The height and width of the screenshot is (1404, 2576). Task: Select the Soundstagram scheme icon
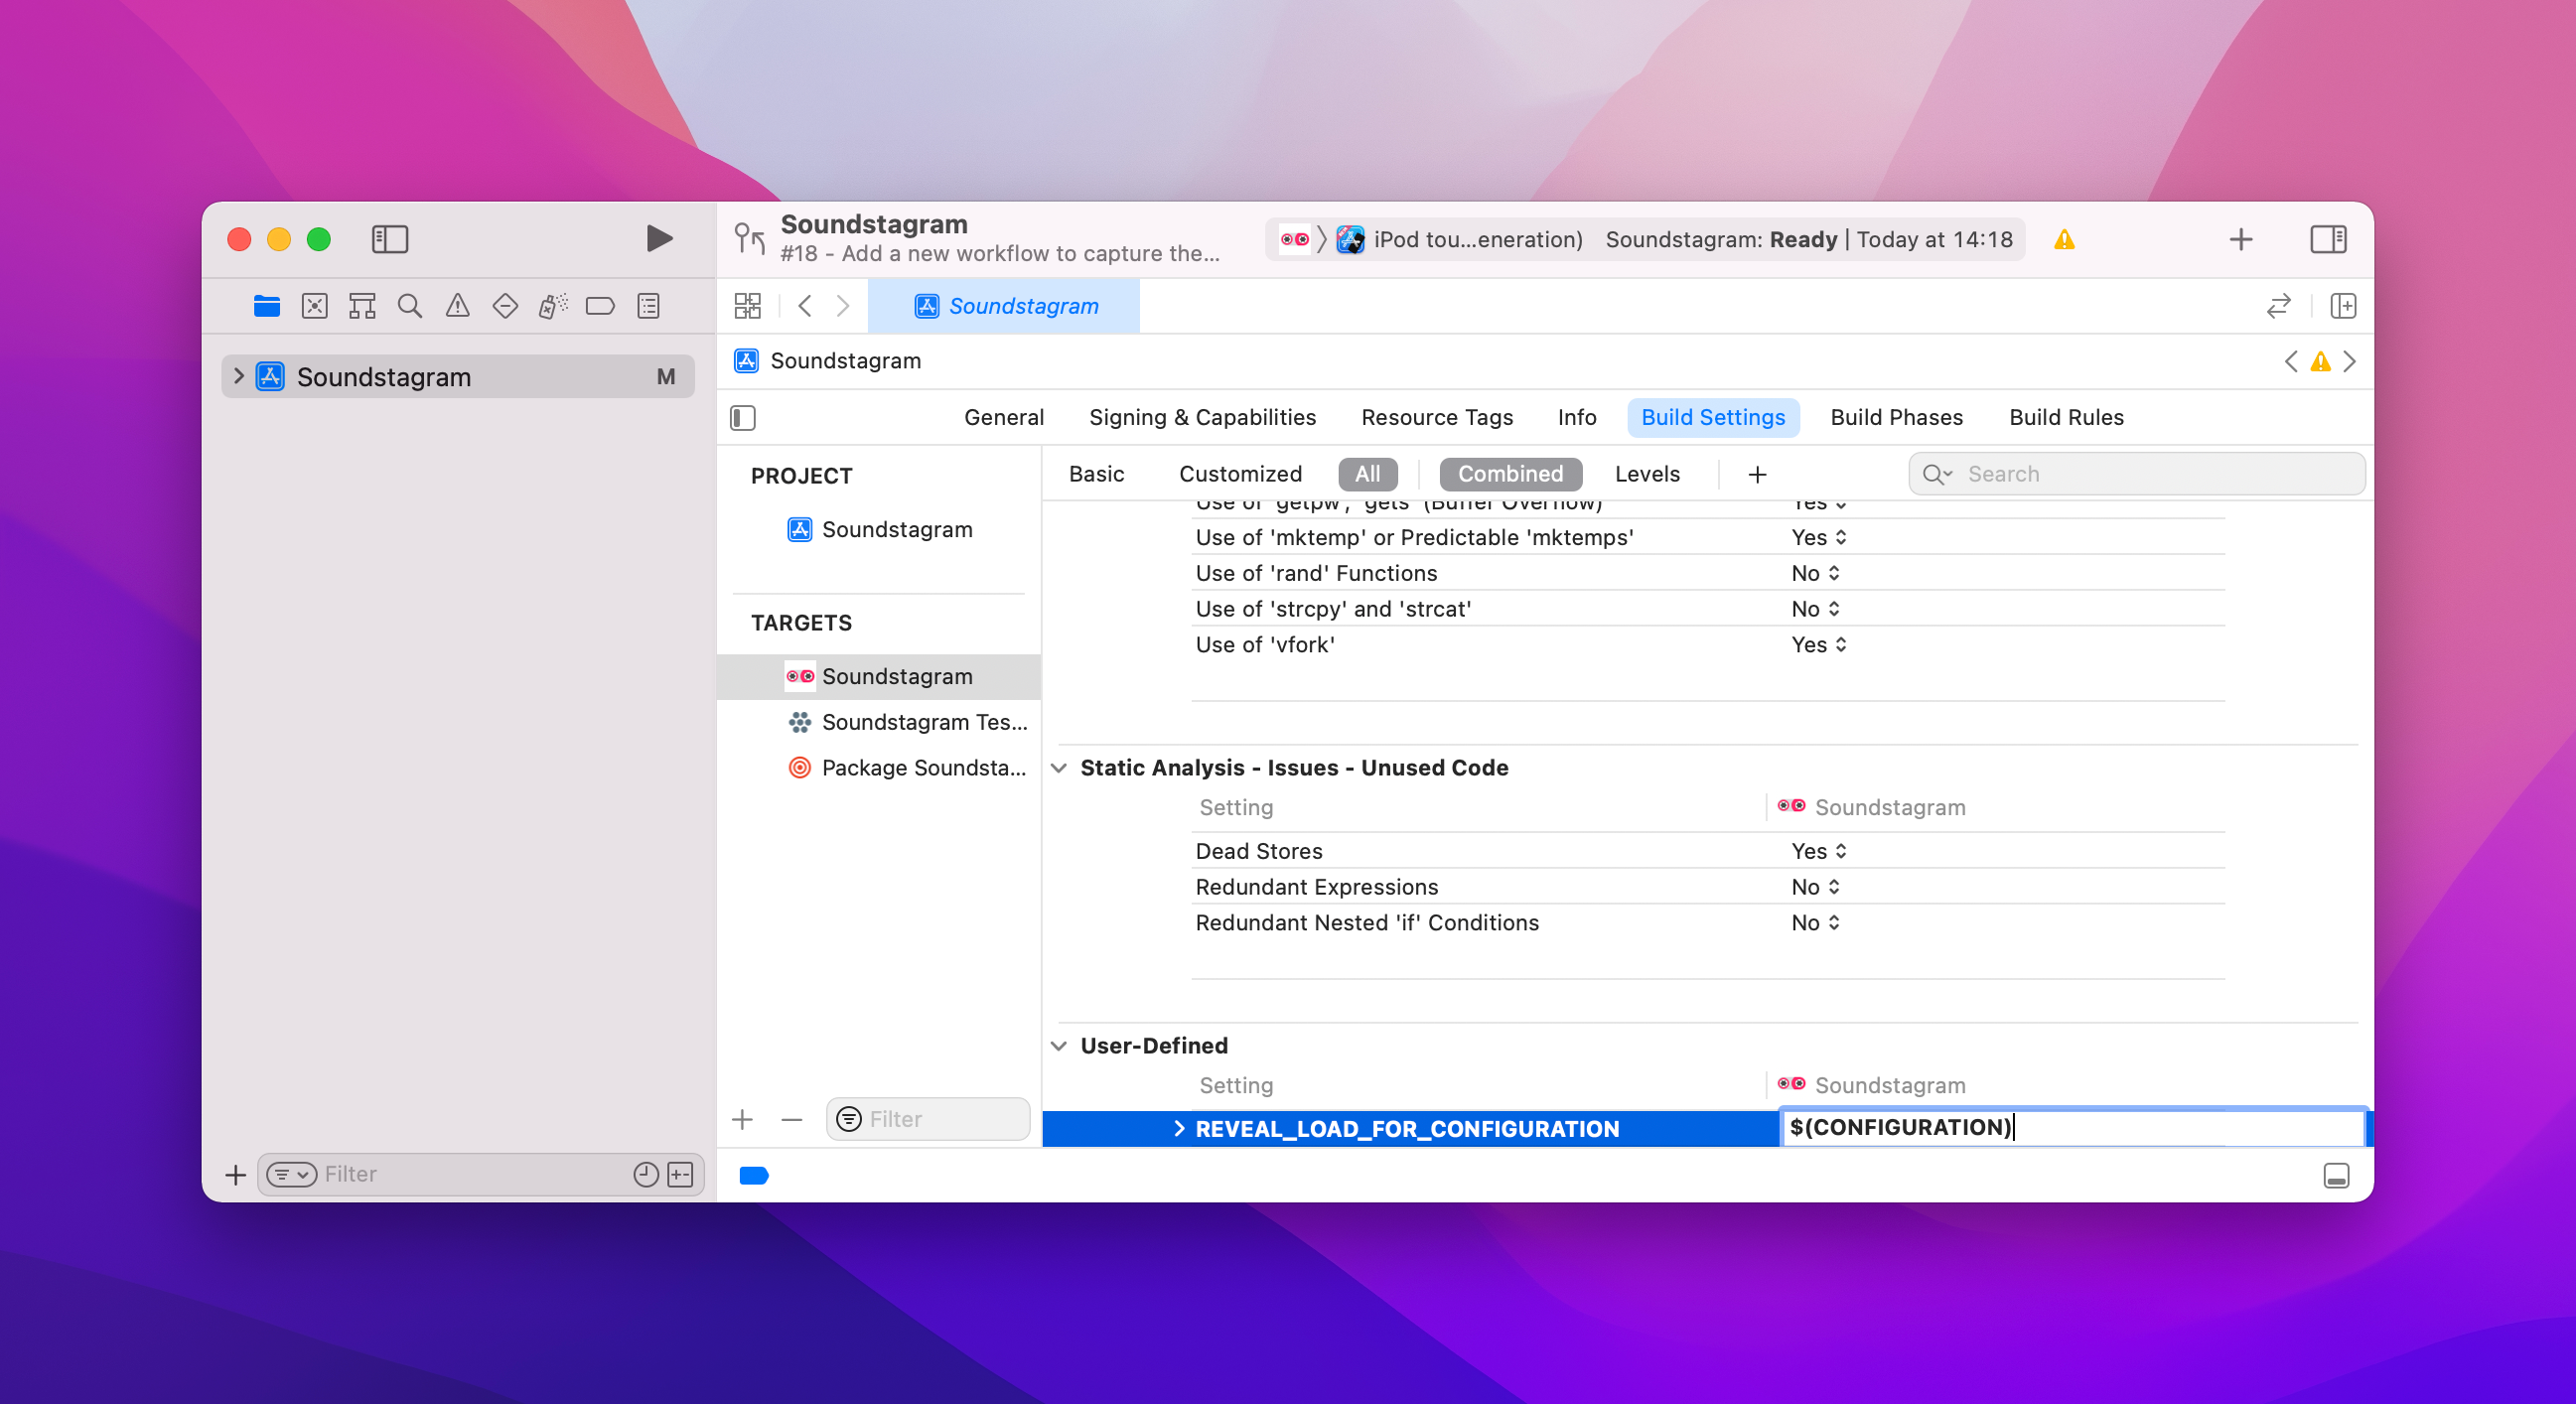point(1295,240)
